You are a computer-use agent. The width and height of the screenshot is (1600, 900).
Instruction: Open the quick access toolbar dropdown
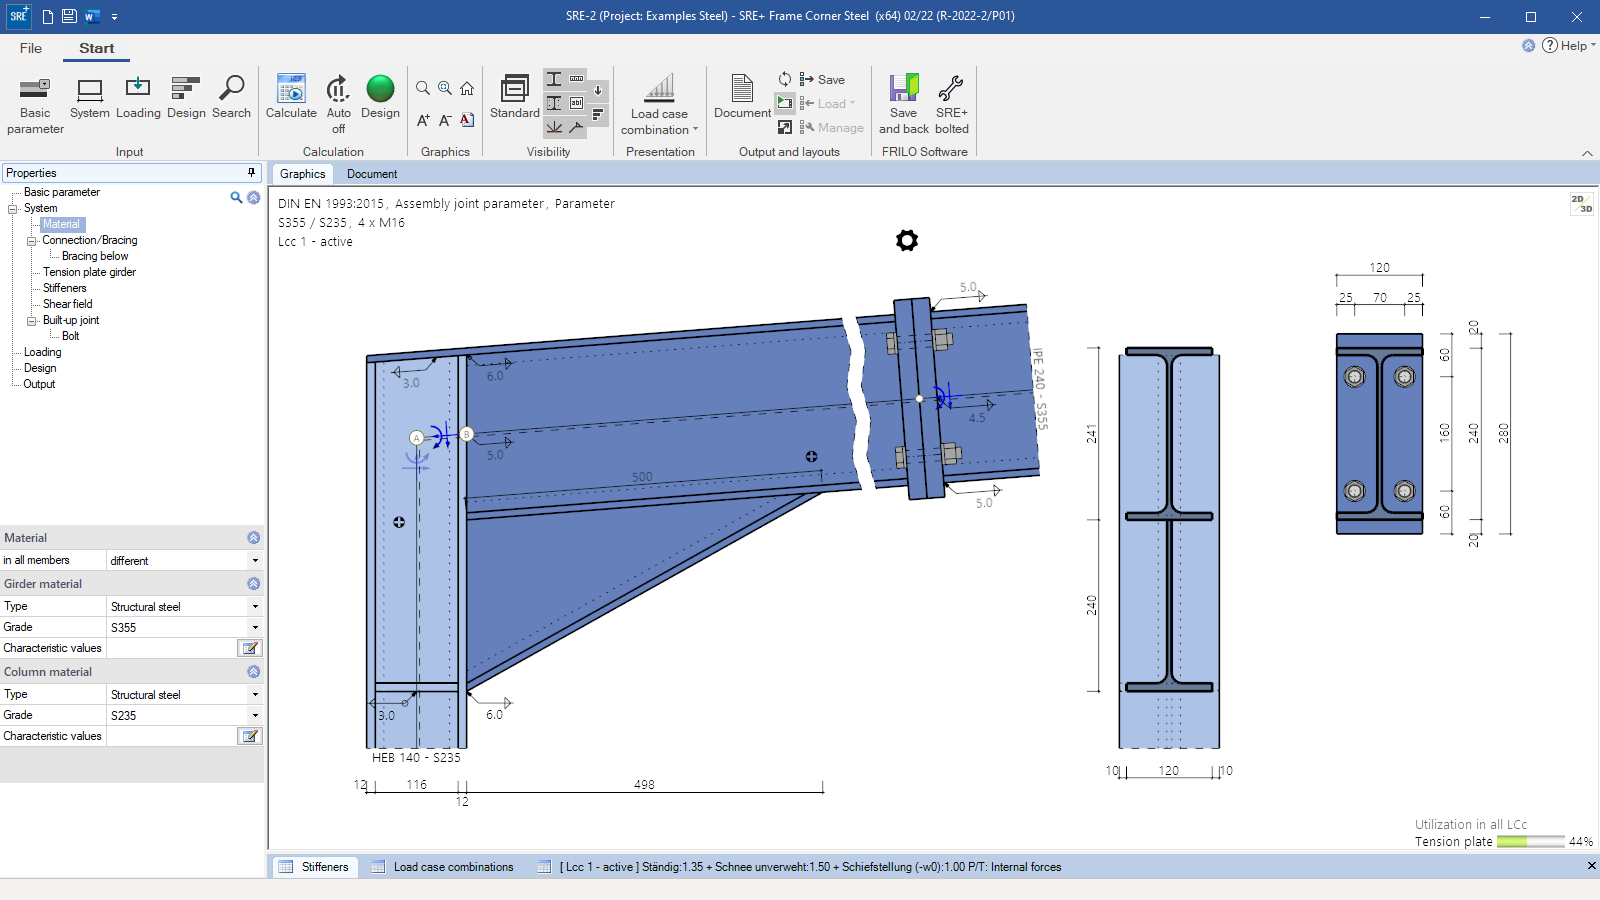coord(114,17)
